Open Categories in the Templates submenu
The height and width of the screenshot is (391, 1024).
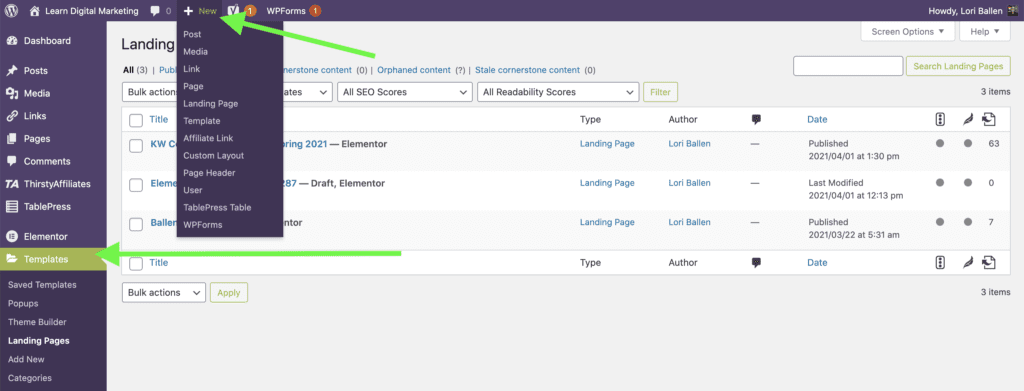[29, 378]
